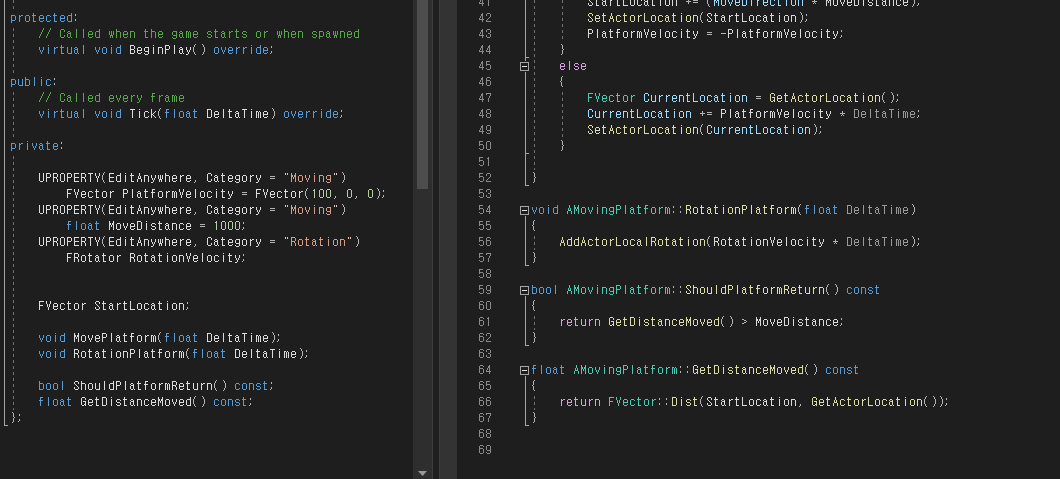Click the 'else' keyword on line 45
1060x479 pixels.
pyautogui.click(x=573, y=66)
